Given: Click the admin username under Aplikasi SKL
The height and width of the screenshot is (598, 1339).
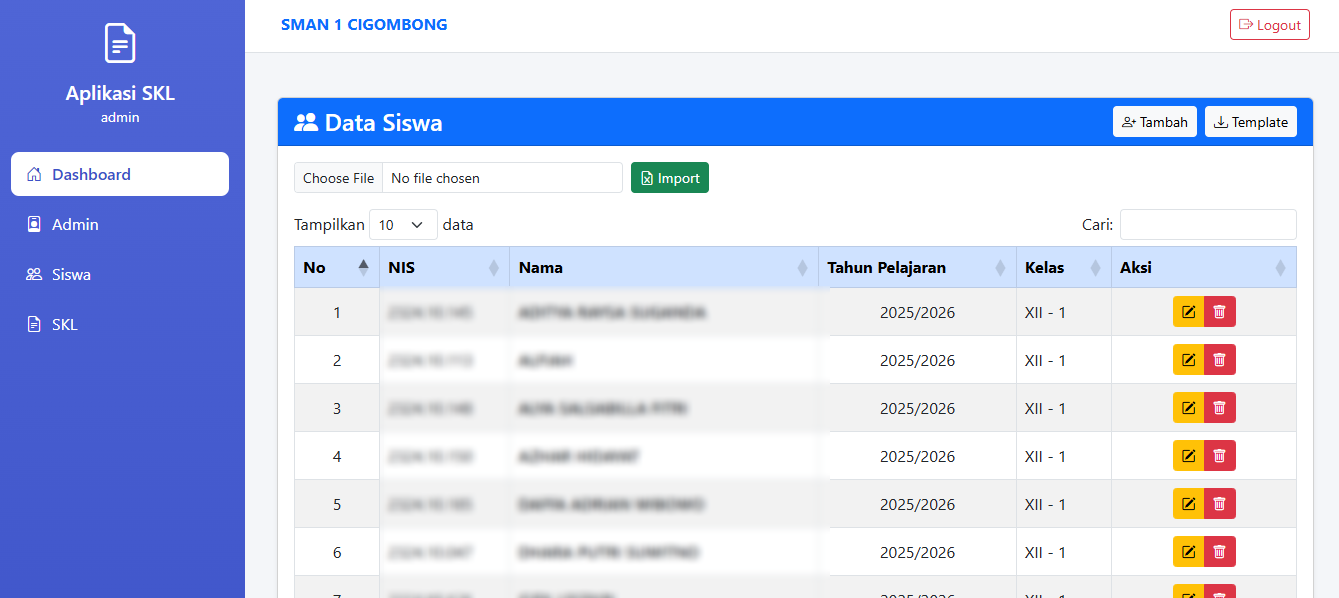Looking at the screenshot, I should pos(120,117).
